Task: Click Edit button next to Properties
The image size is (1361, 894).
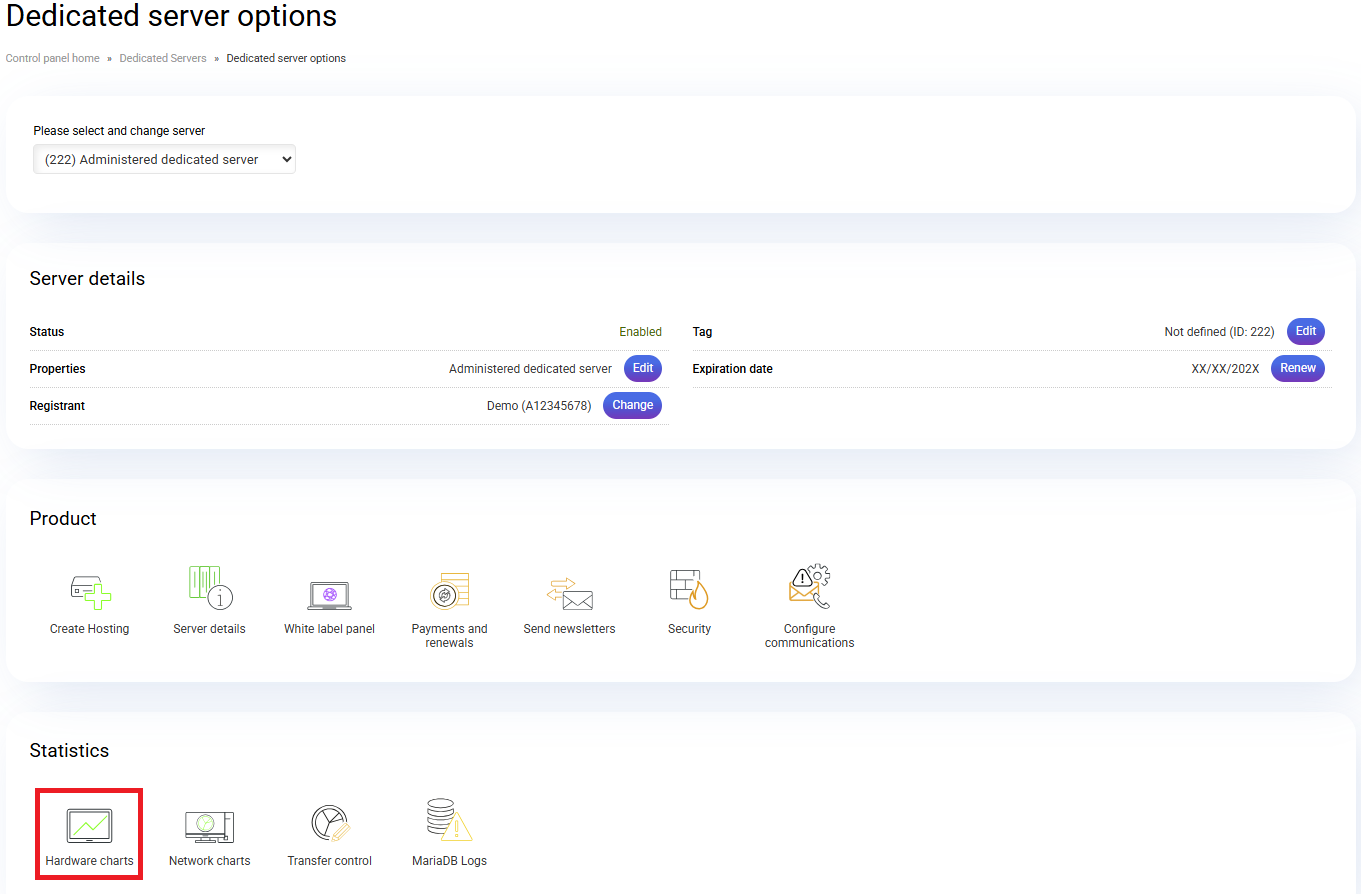Action: pyautogui.click(x=643, y=368)
